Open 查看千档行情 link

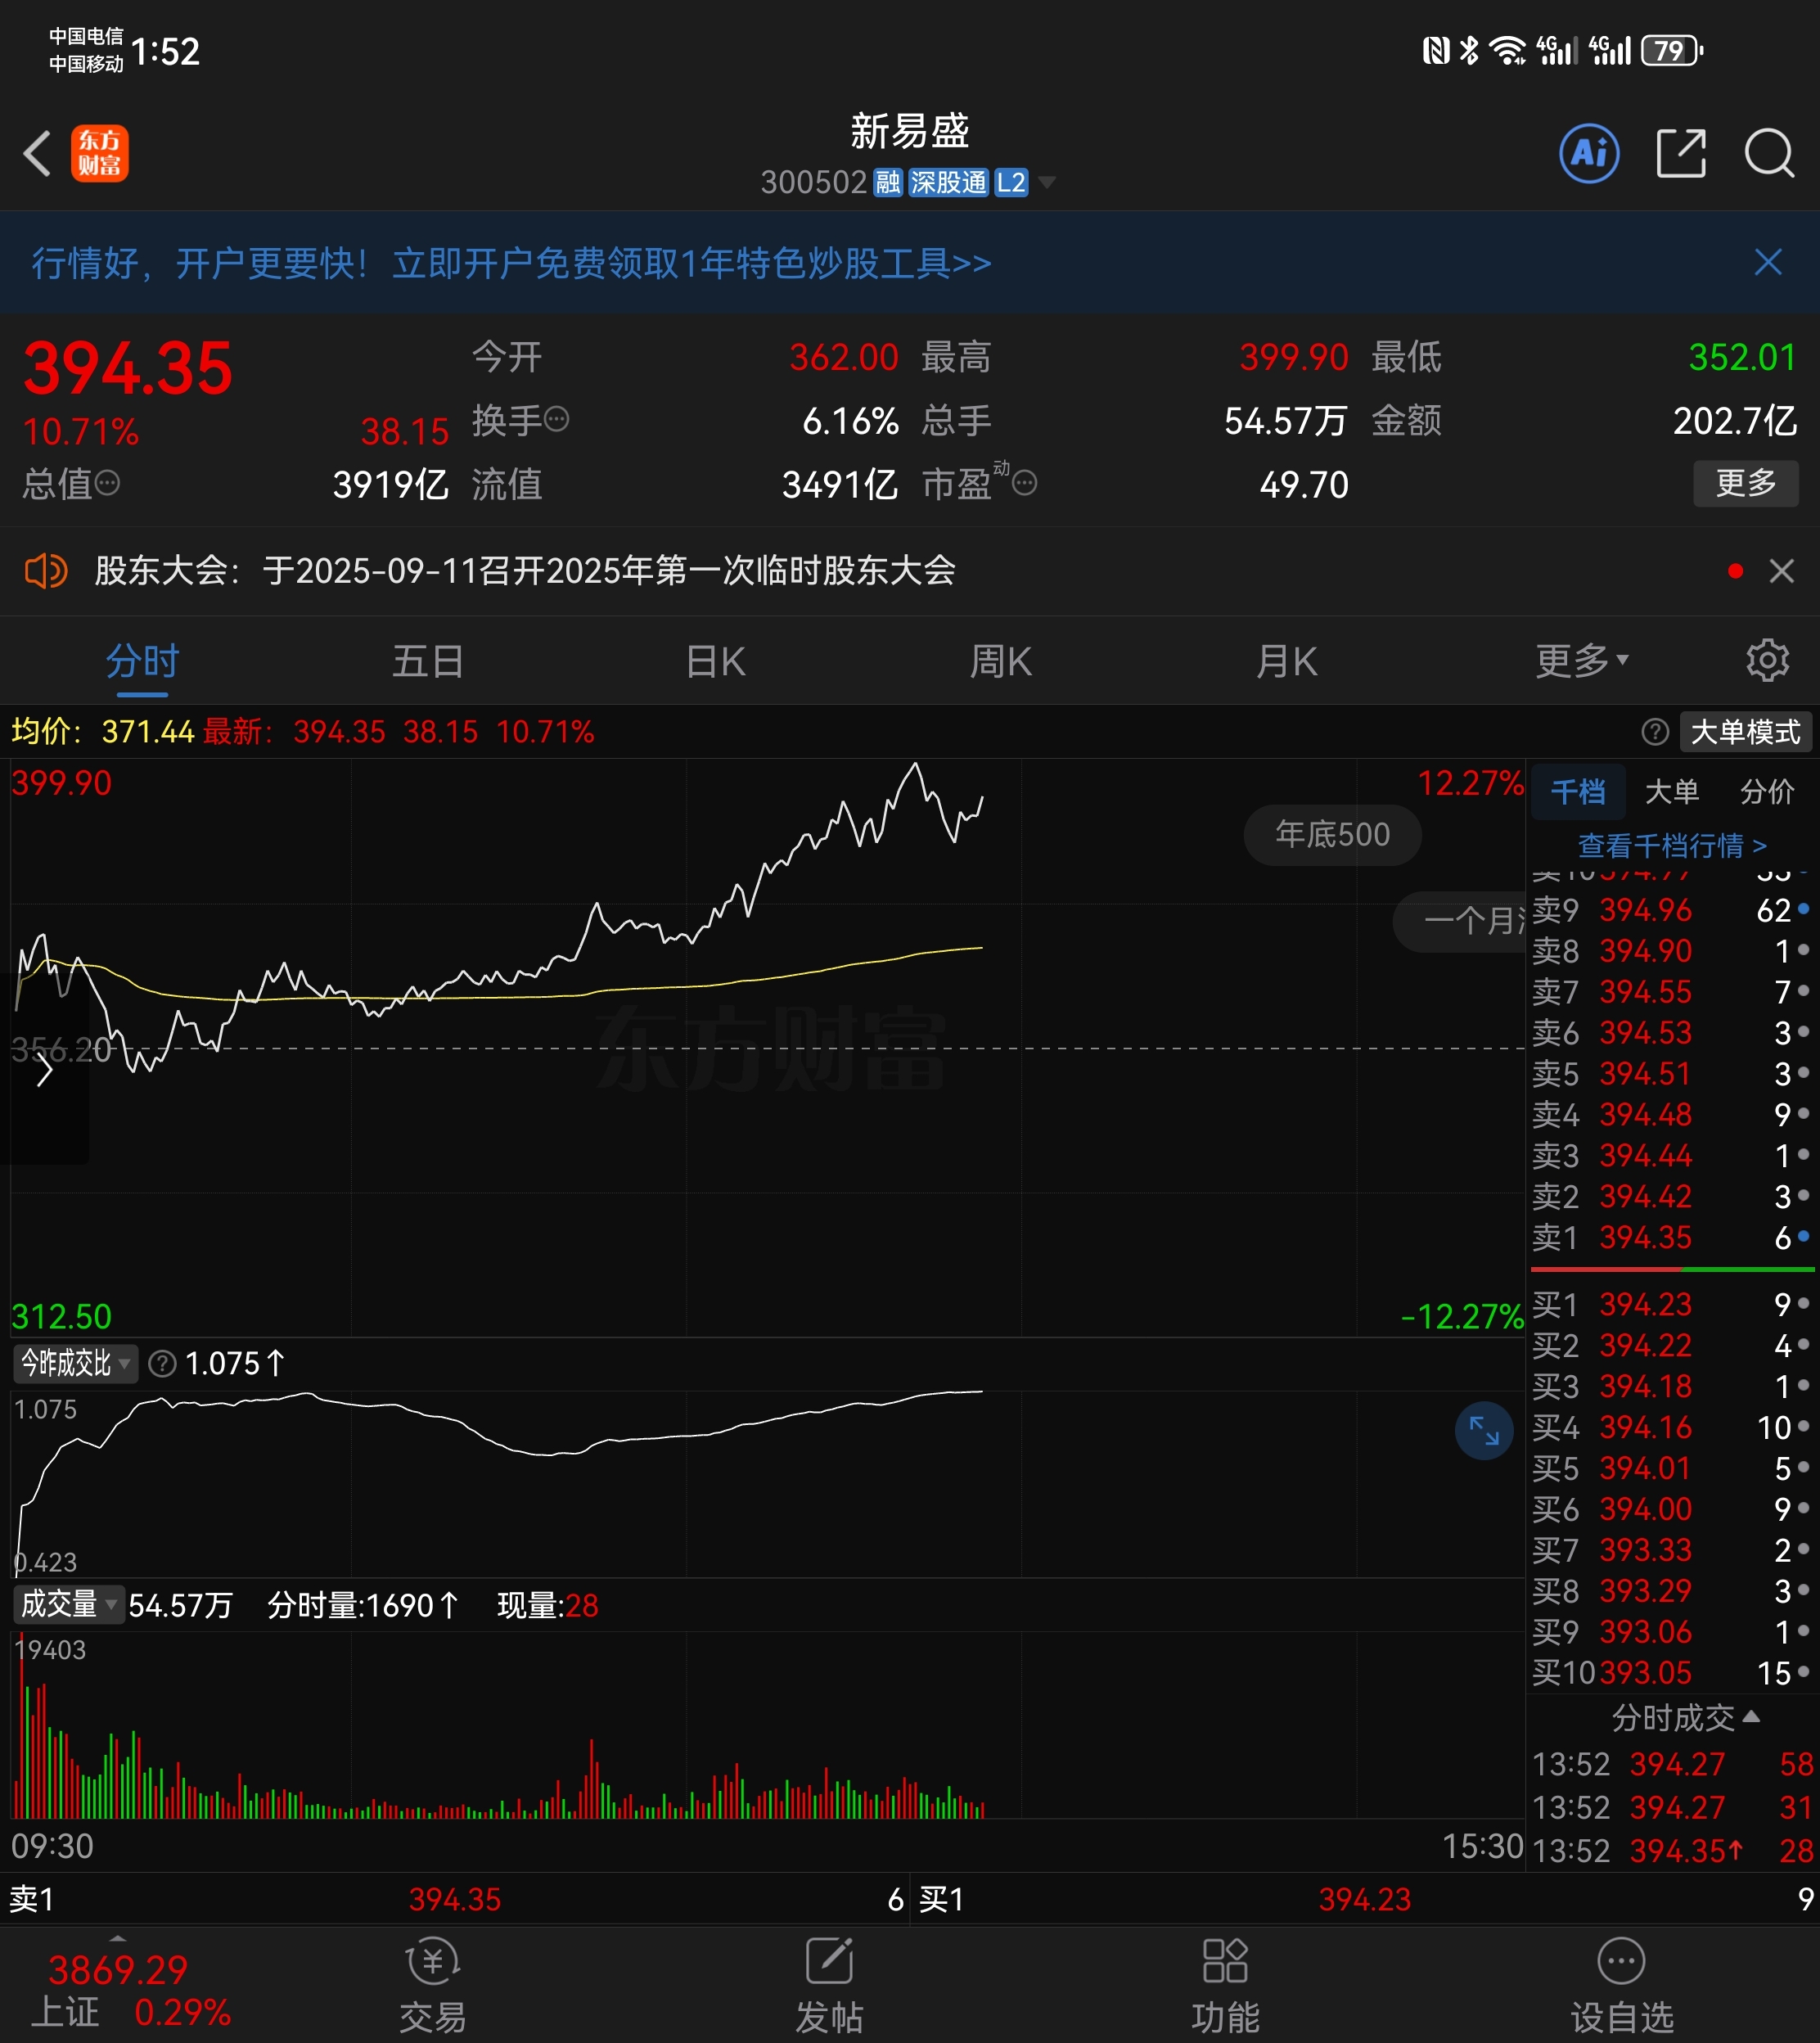click(x=1672, y=846)
